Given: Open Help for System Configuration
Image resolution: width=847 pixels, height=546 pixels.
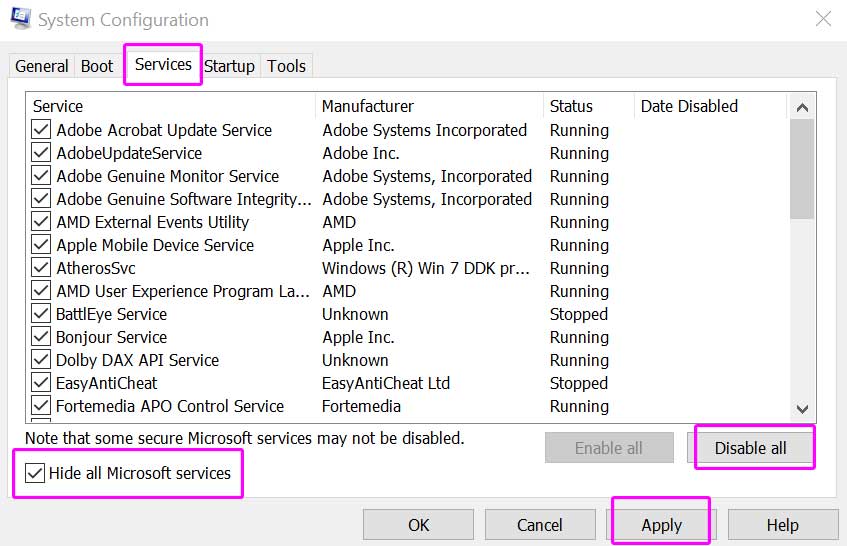Looking at the screenshot, I should pos(783,524).
